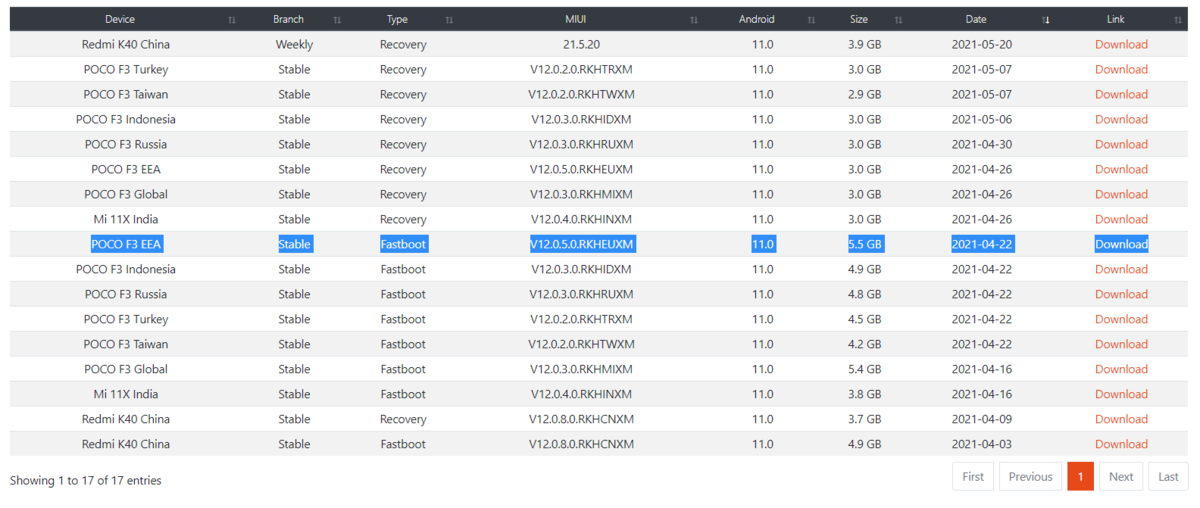Image resolution: width=1200 pixels, height=508 pixels.
Task: Download POCO F3 Taiwan Fastboot ROM
Action: point(1121,344)
